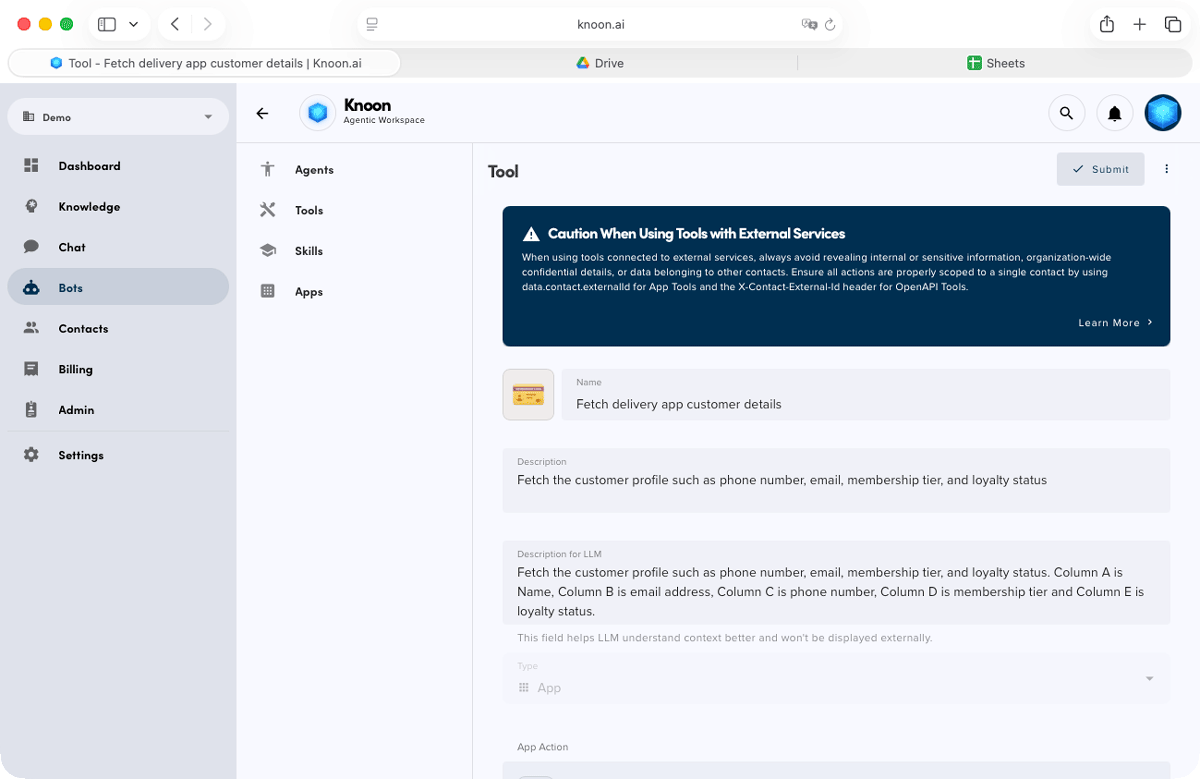Click the tool's card icon thumbnail
1200x779 pixels.
tap(528, 395)
